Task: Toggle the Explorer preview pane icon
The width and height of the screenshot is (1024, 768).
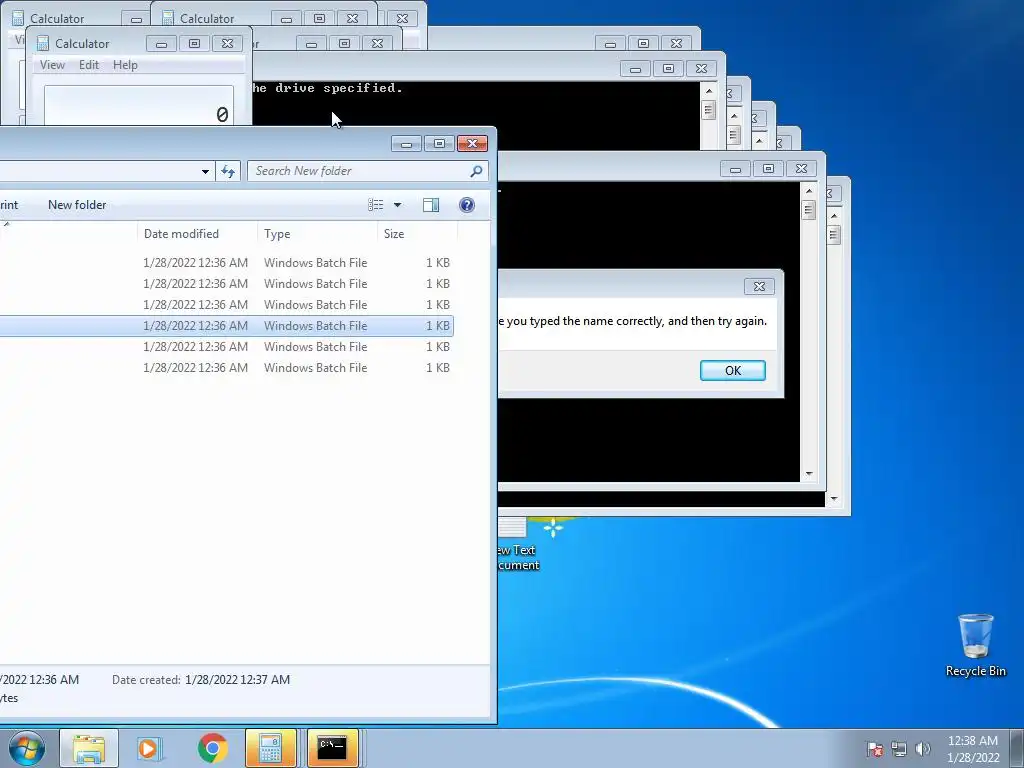Action: click(x=431, y=205)
